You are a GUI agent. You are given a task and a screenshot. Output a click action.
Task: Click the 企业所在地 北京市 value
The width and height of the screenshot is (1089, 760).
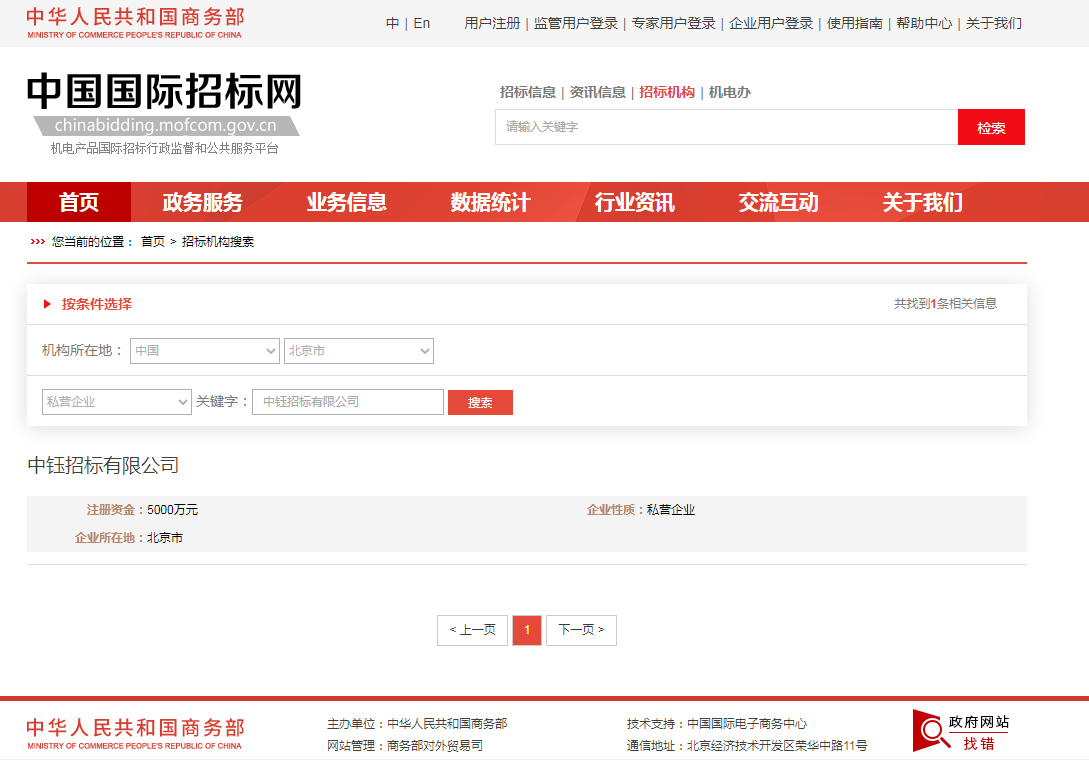165,538
